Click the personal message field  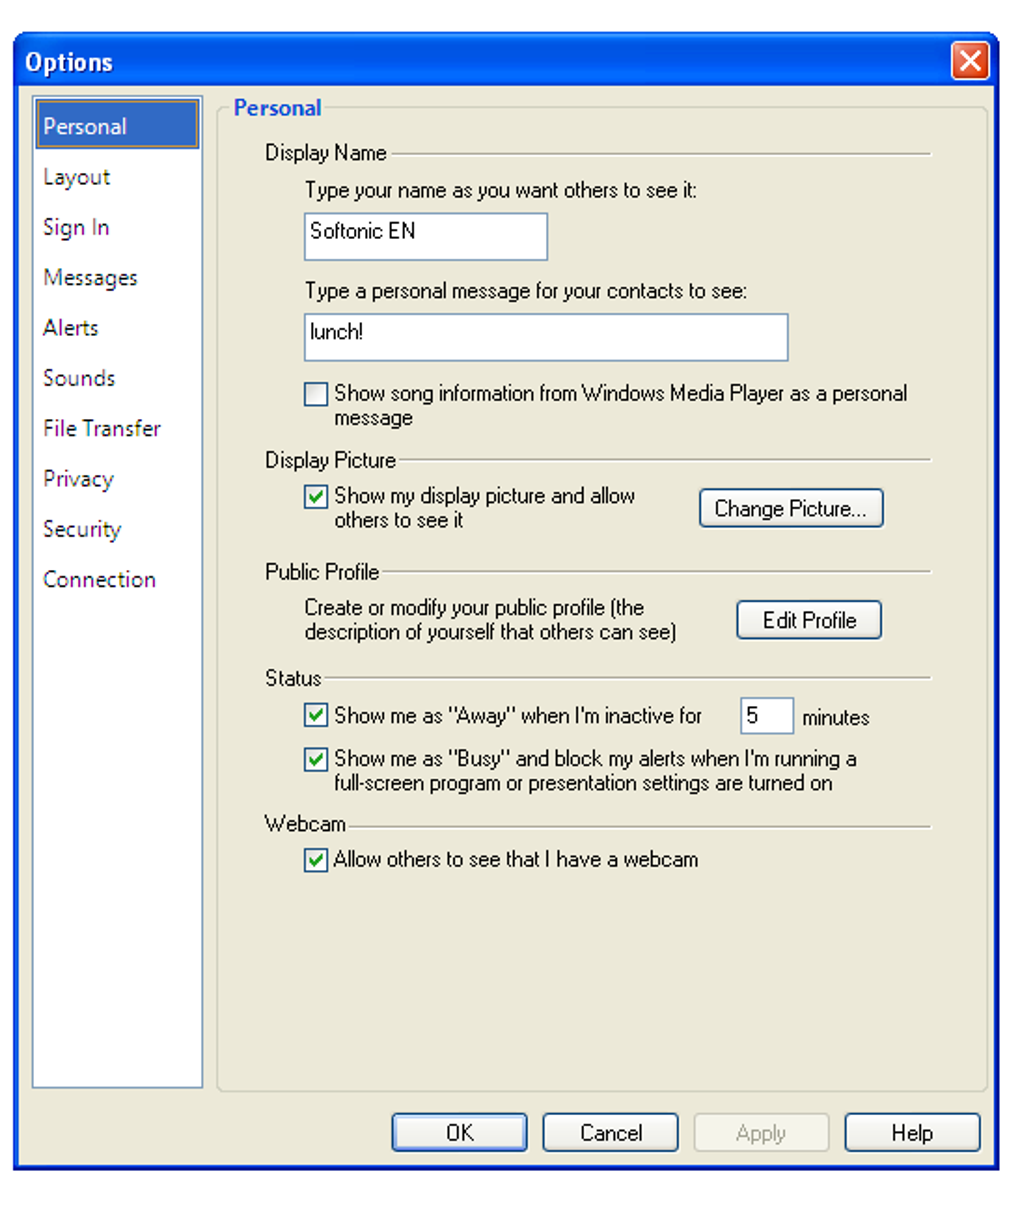(x=546, y=337)
